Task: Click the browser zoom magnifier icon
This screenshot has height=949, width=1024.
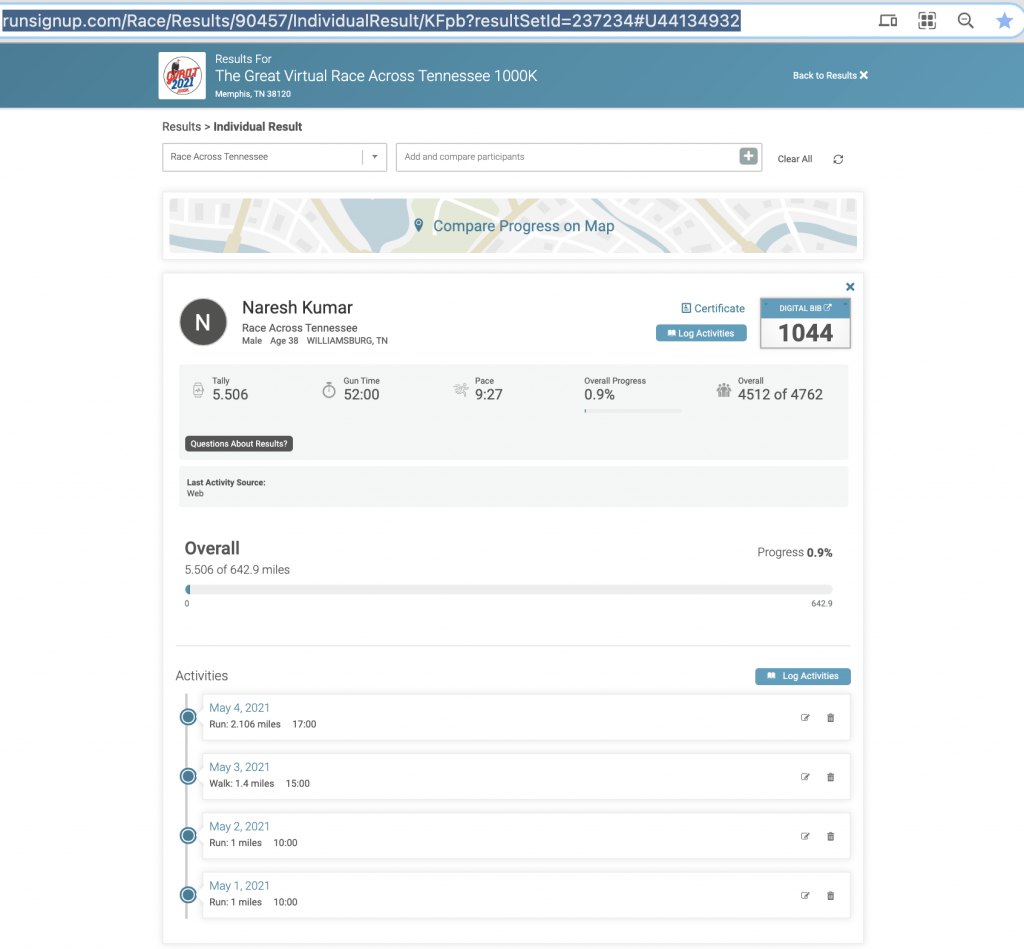Action: click(965, 21)
